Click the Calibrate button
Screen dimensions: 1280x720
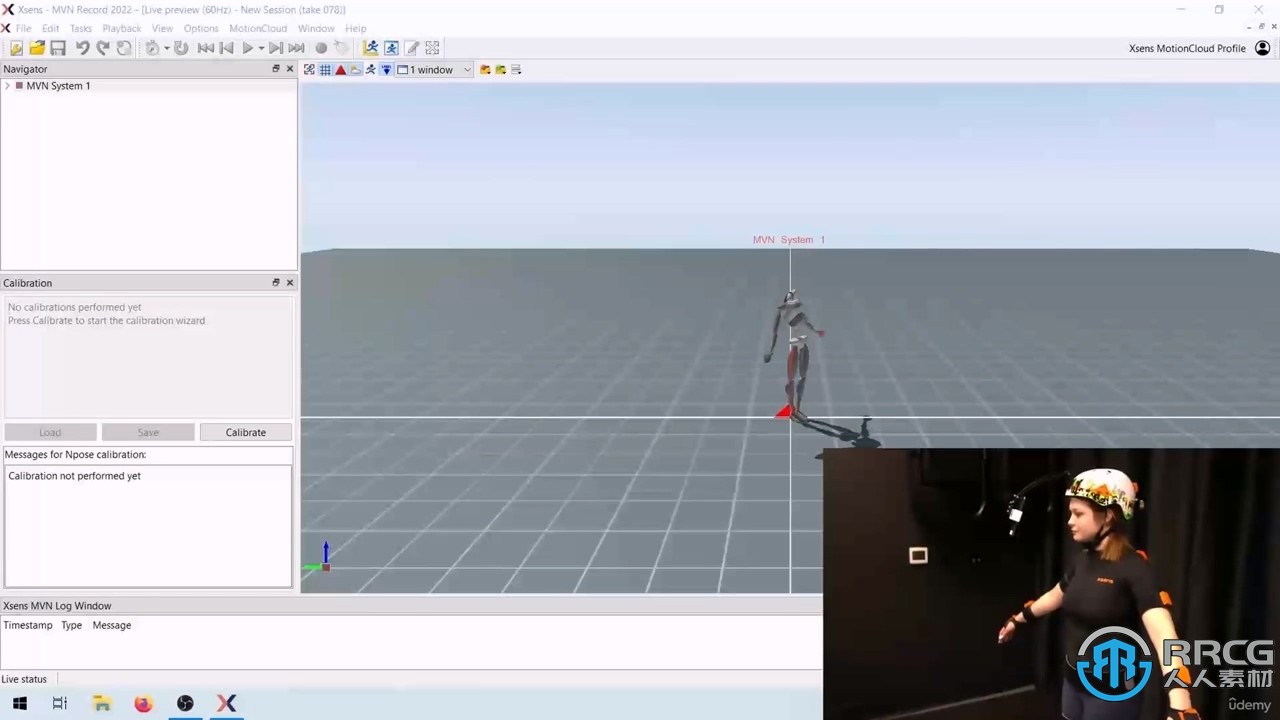[246, 432]
